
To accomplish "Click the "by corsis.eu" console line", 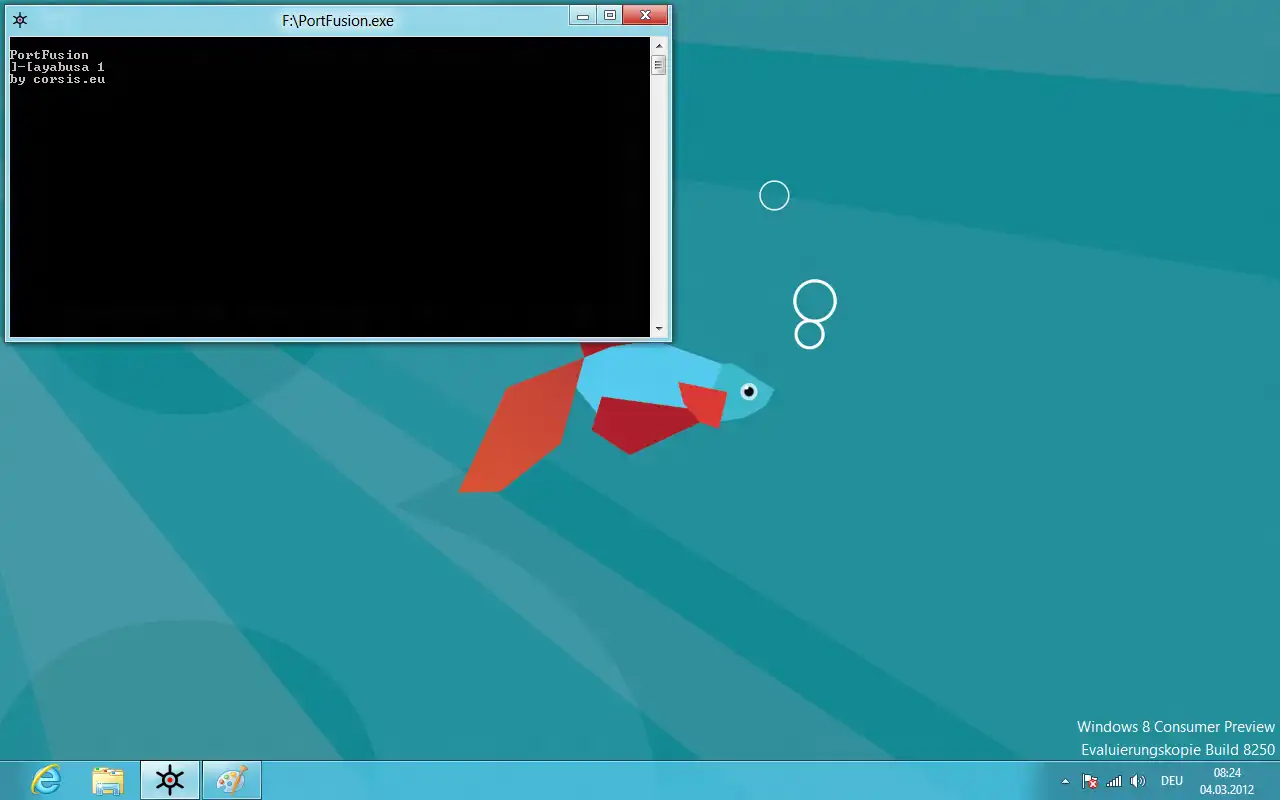I will click(57, 79).
